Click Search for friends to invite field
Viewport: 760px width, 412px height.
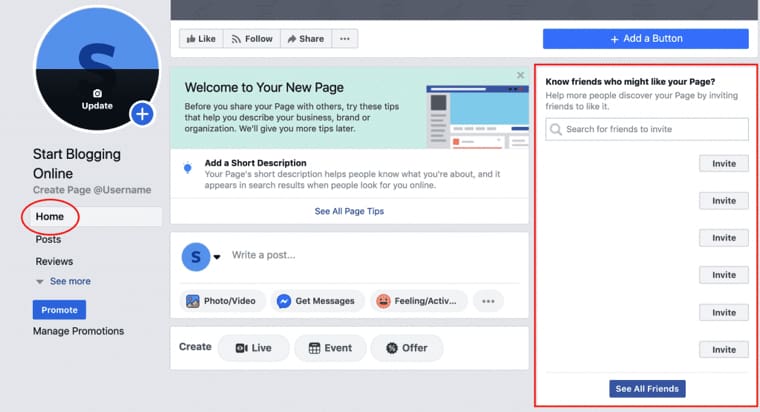point(647,129)
